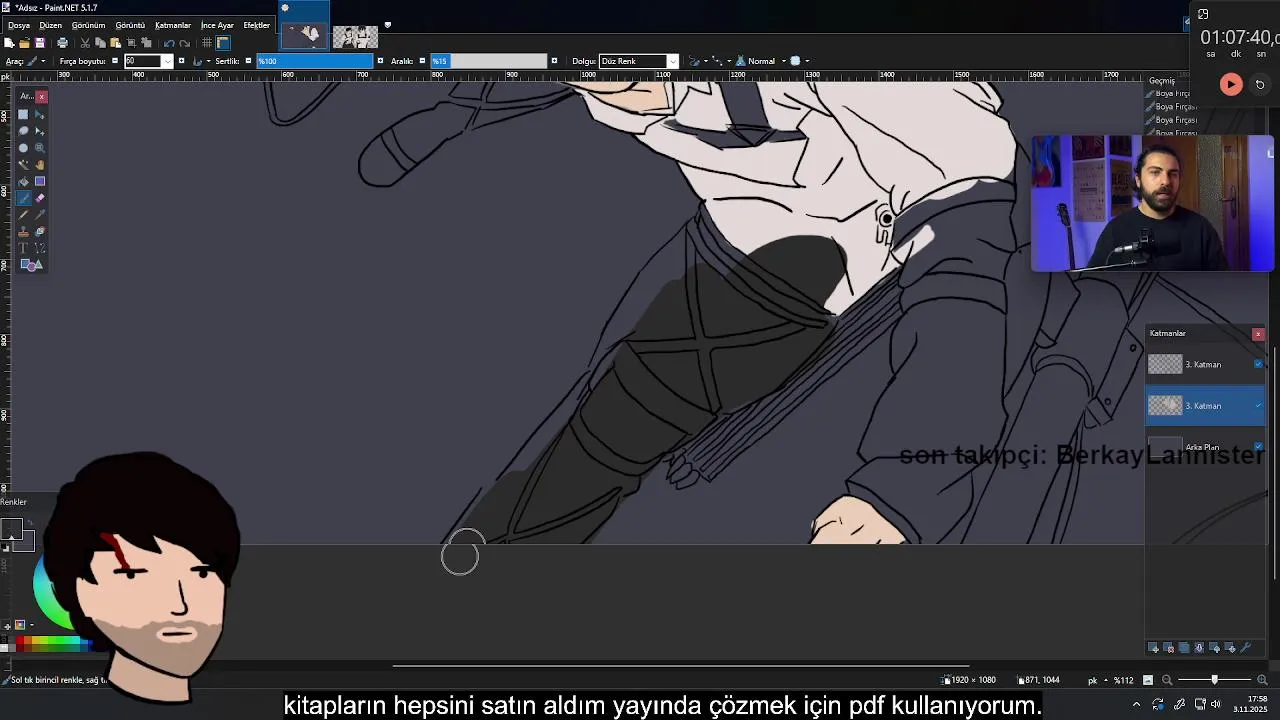Expand the open images list arrow
The height and width of the screenshot is (720, 1280).
pyautogui.click(x=388, y=25)
